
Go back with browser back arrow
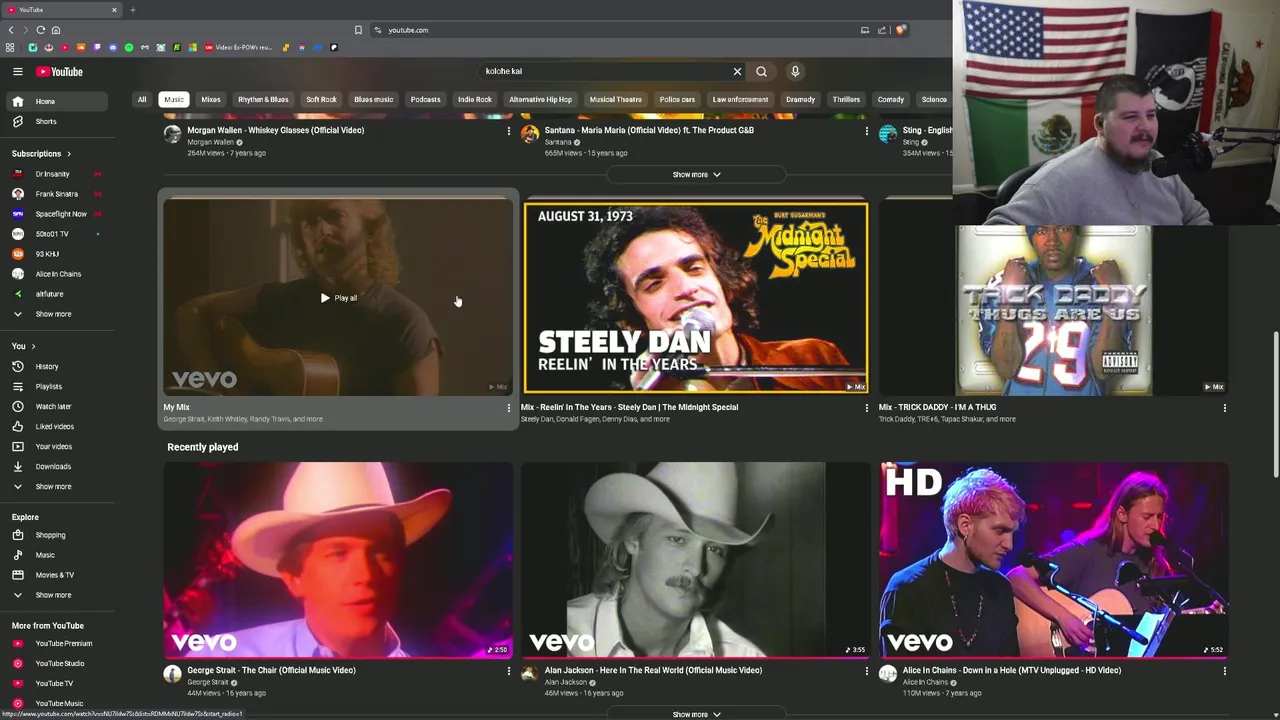(x=11, y=30)
